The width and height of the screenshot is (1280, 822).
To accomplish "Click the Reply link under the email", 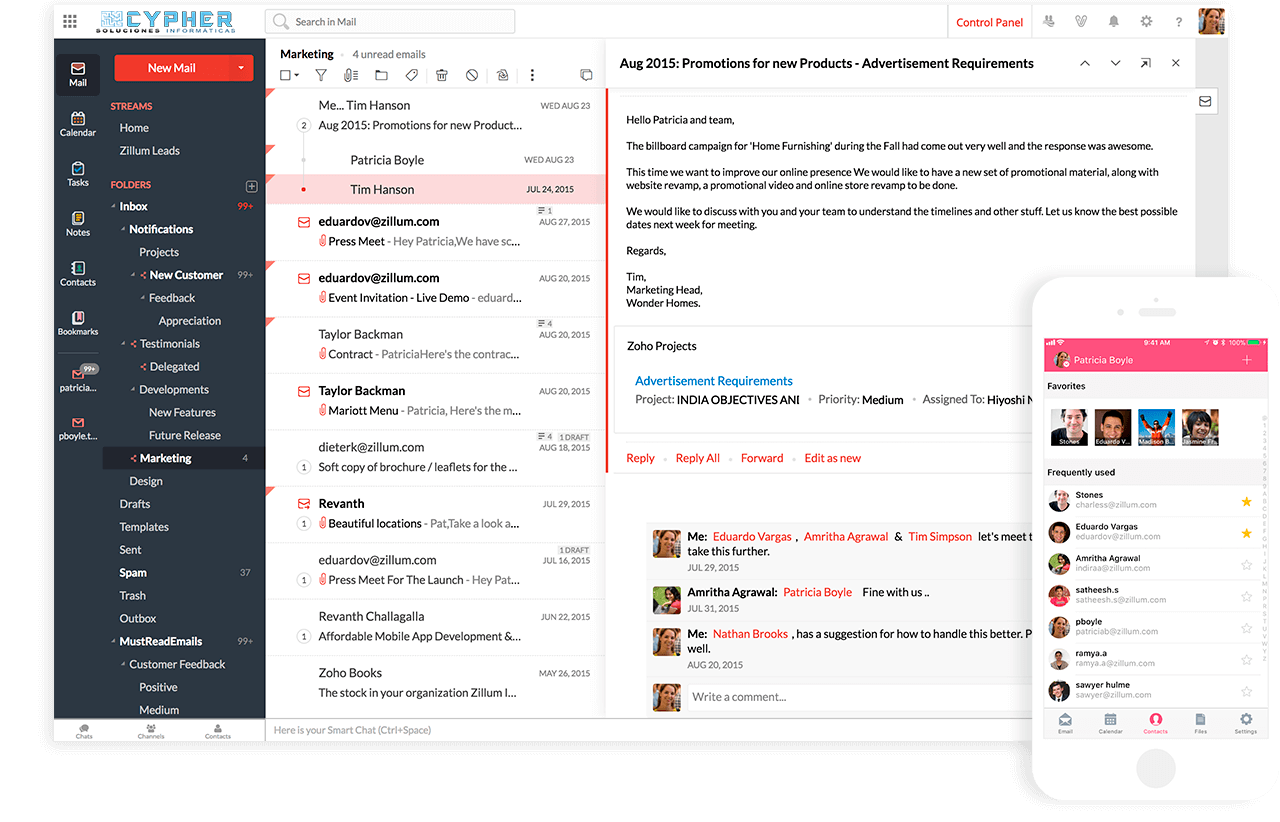I will coord(640,458).
